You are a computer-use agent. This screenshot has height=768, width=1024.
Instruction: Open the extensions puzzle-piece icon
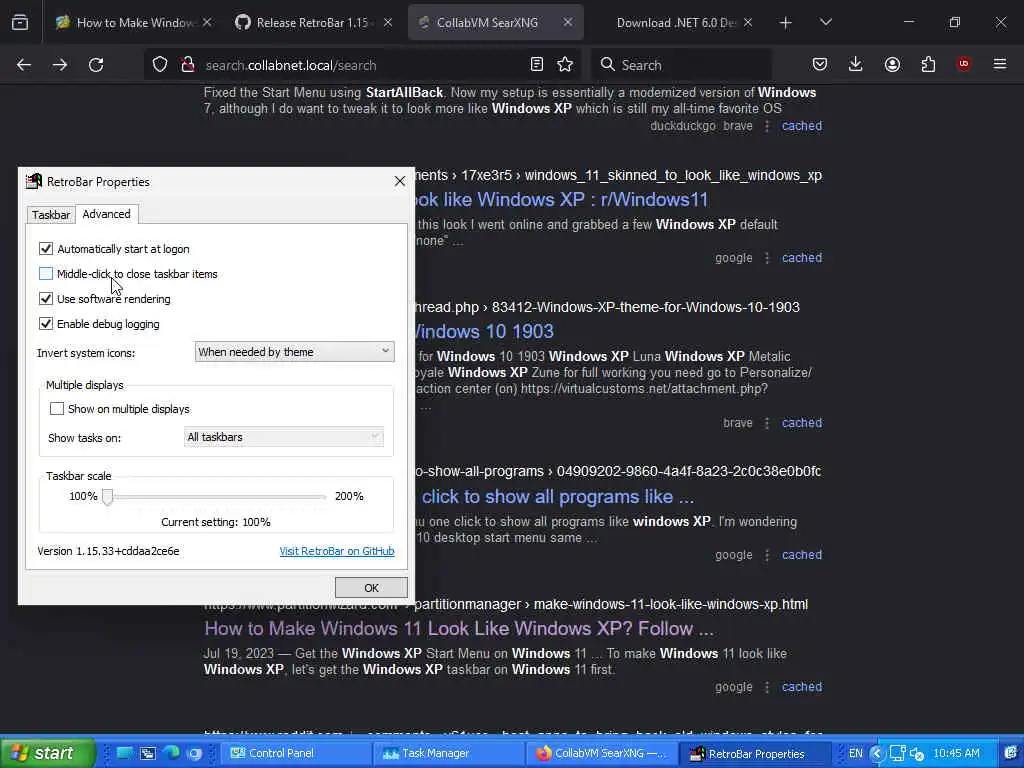[928, 64]
